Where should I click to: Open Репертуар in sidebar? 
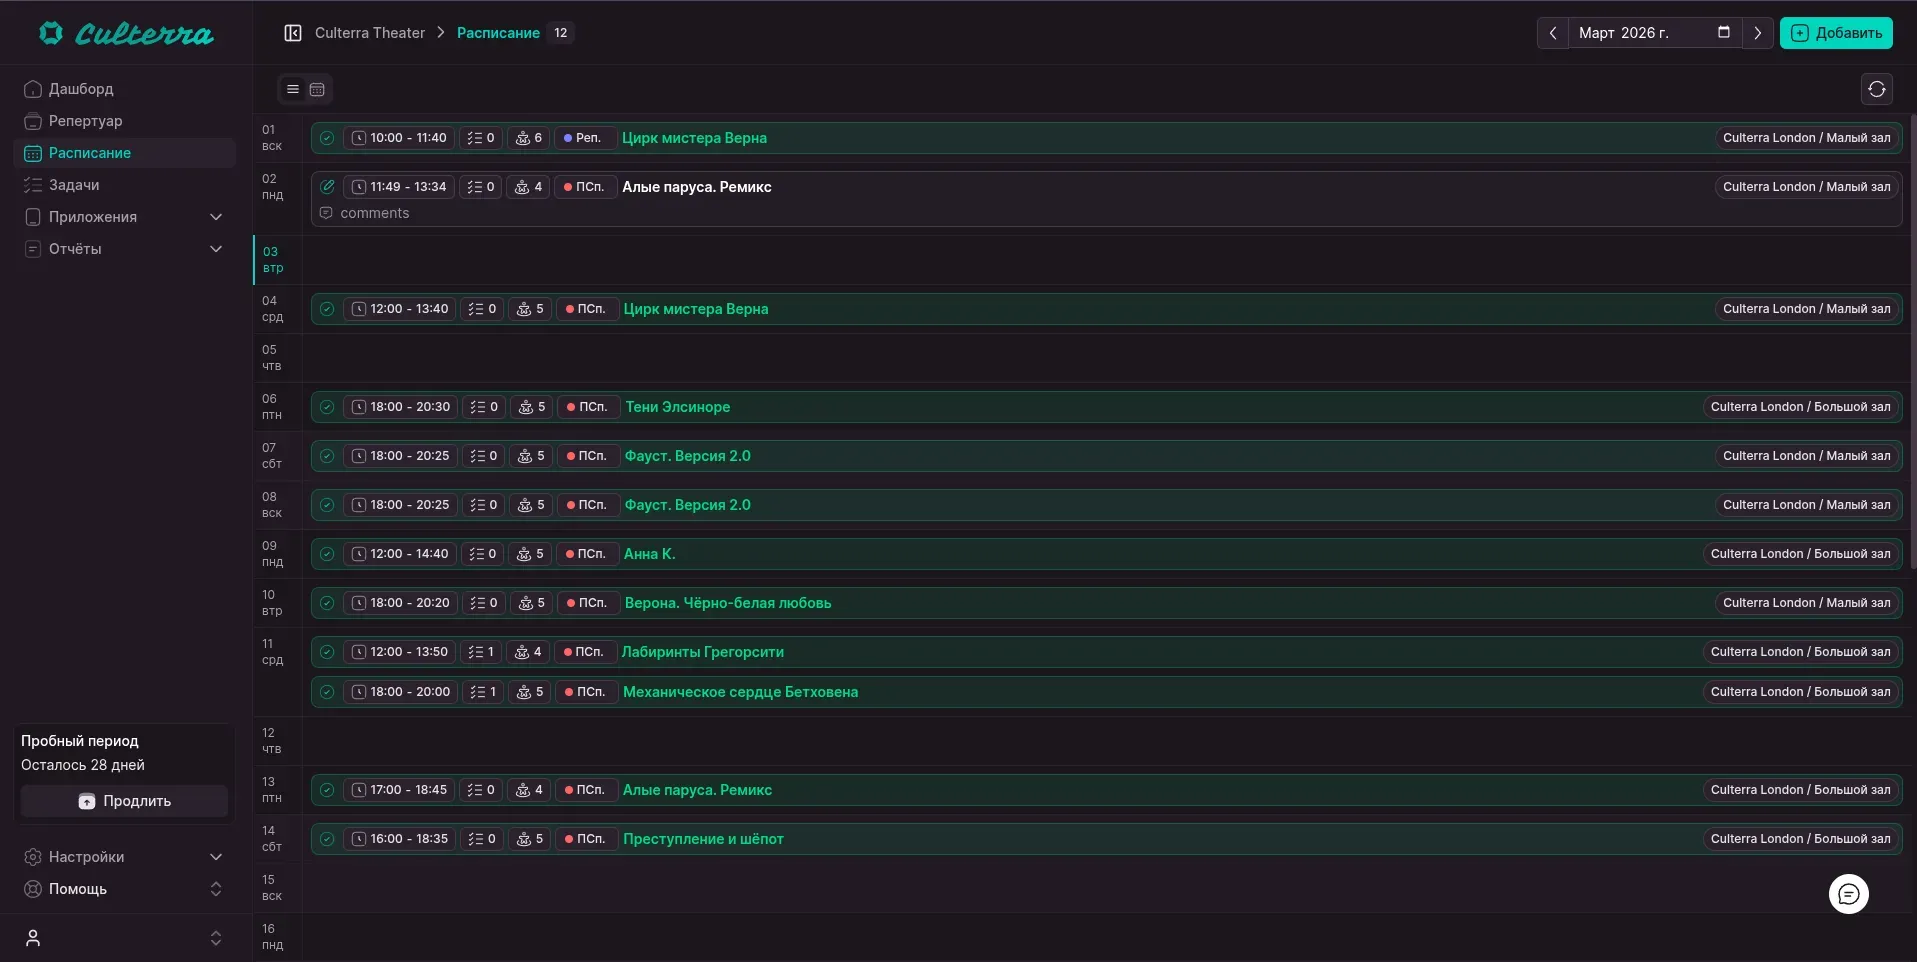(125, 121)
